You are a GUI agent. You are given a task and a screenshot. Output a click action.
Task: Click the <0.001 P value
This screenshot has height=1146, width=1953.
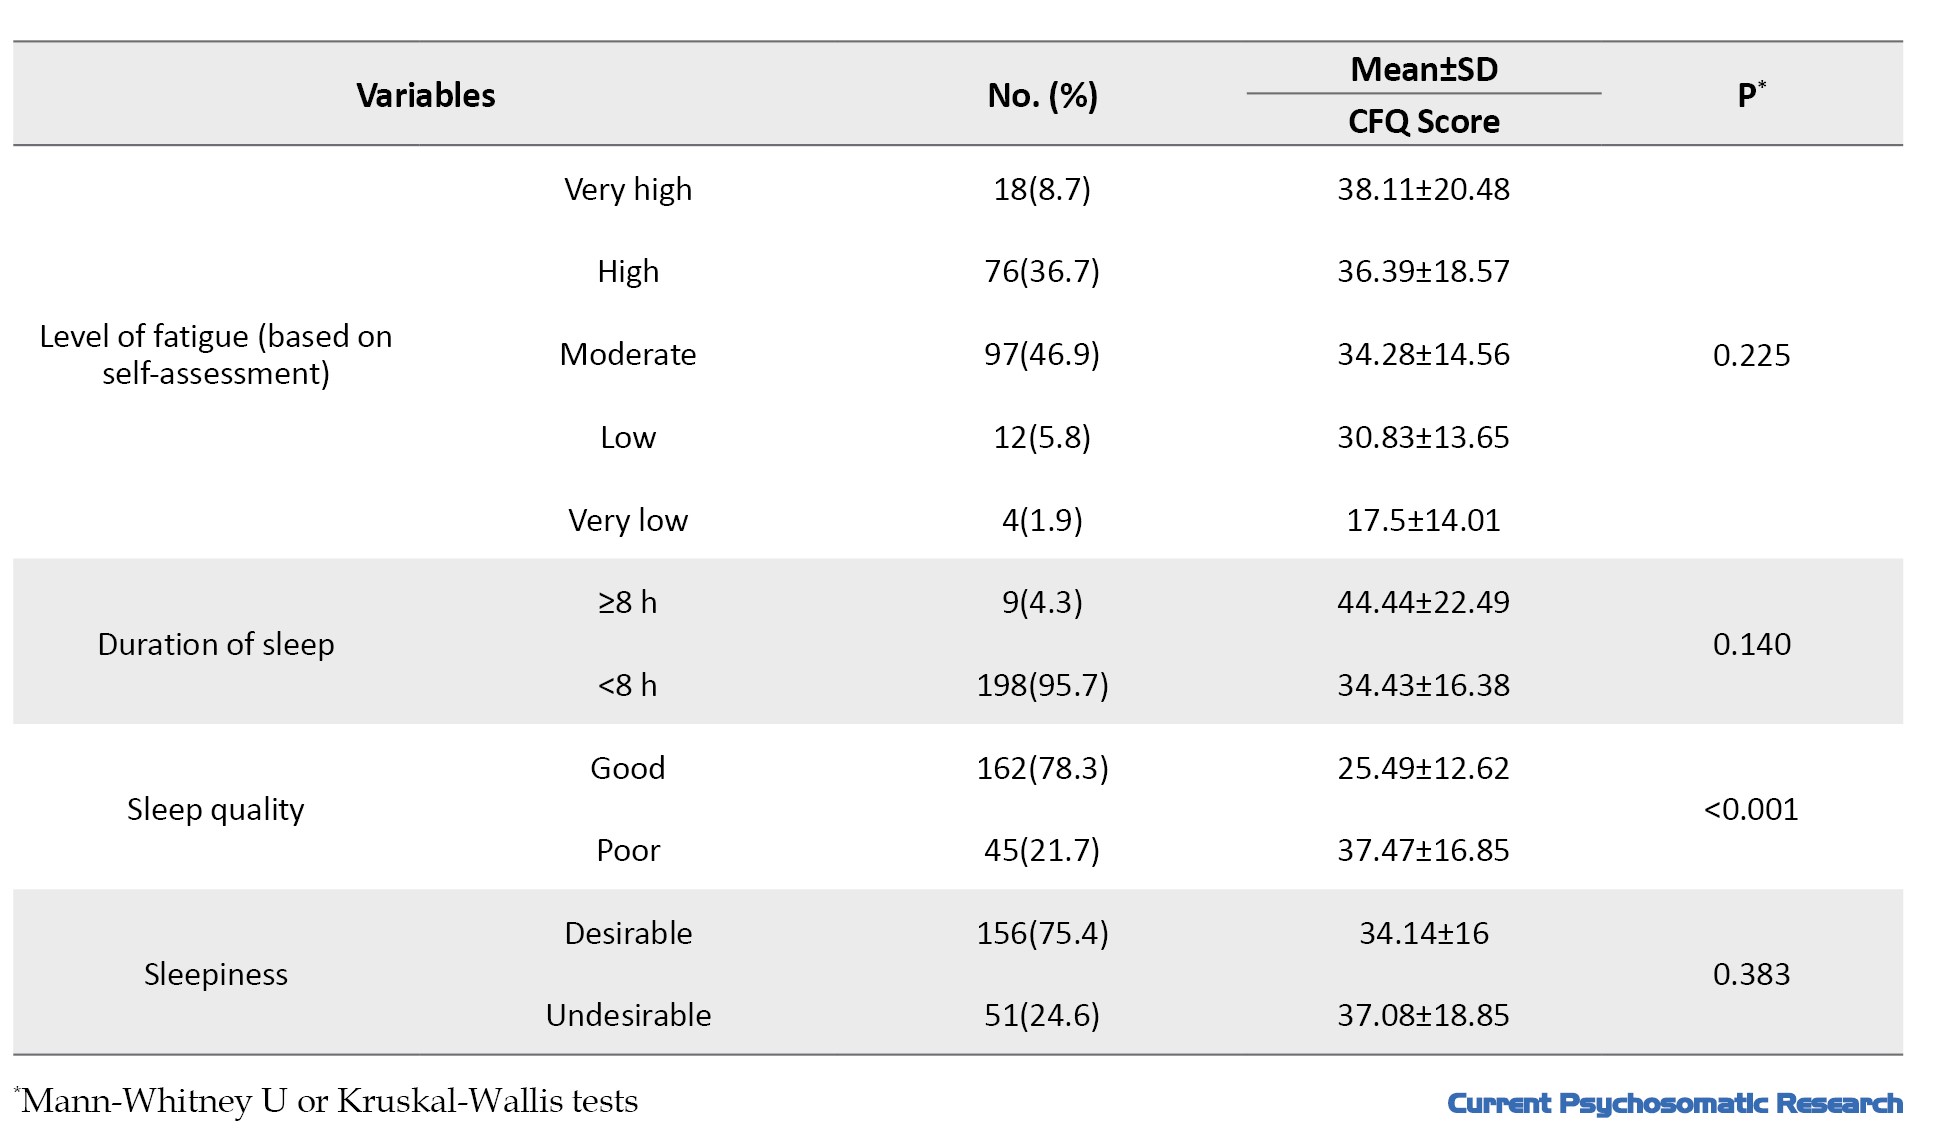click(x=1751, y=810)
